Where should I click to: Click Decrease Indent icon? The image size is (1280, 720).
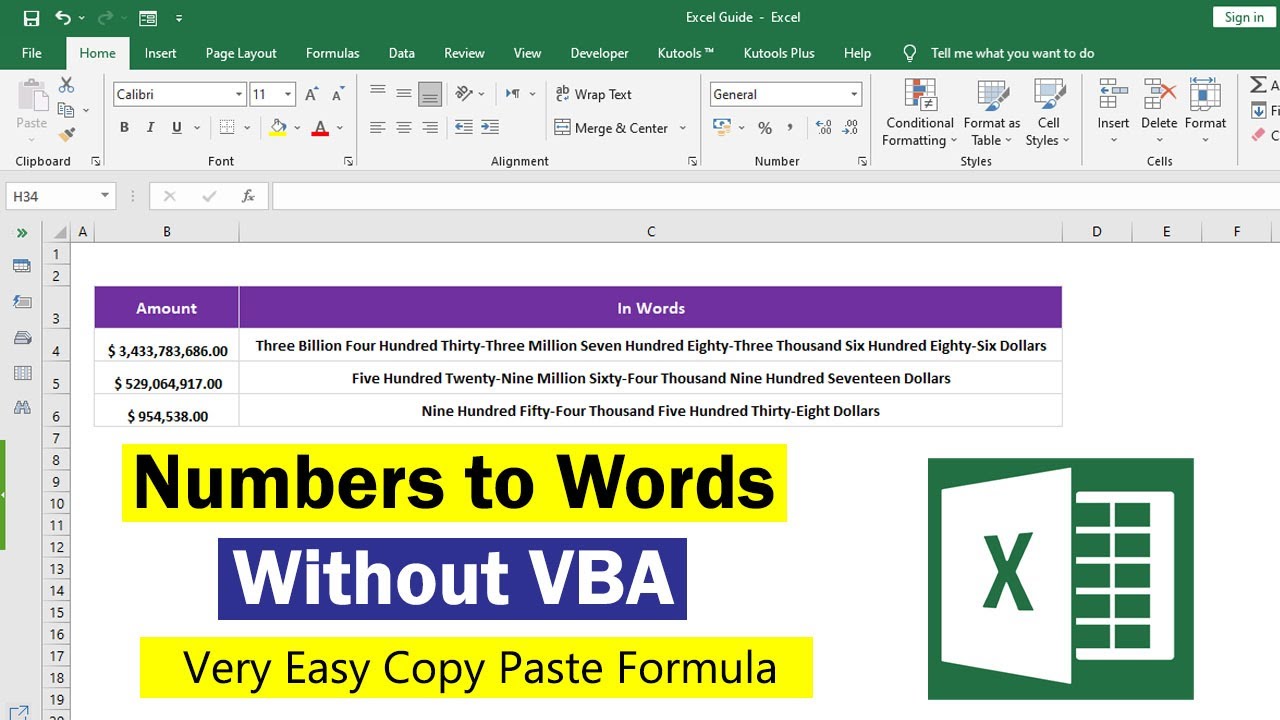pyautogui.click(x=464, y=127)
